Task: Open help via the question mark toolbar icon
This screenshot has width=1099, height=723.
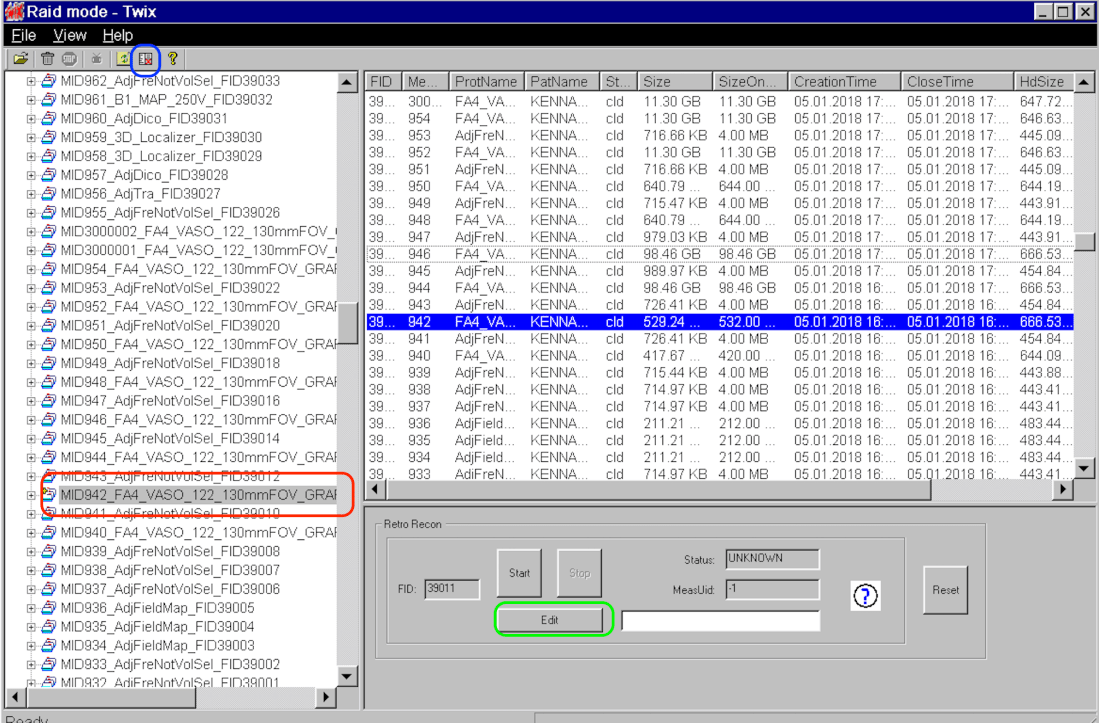Action: [x=173, y=58]
